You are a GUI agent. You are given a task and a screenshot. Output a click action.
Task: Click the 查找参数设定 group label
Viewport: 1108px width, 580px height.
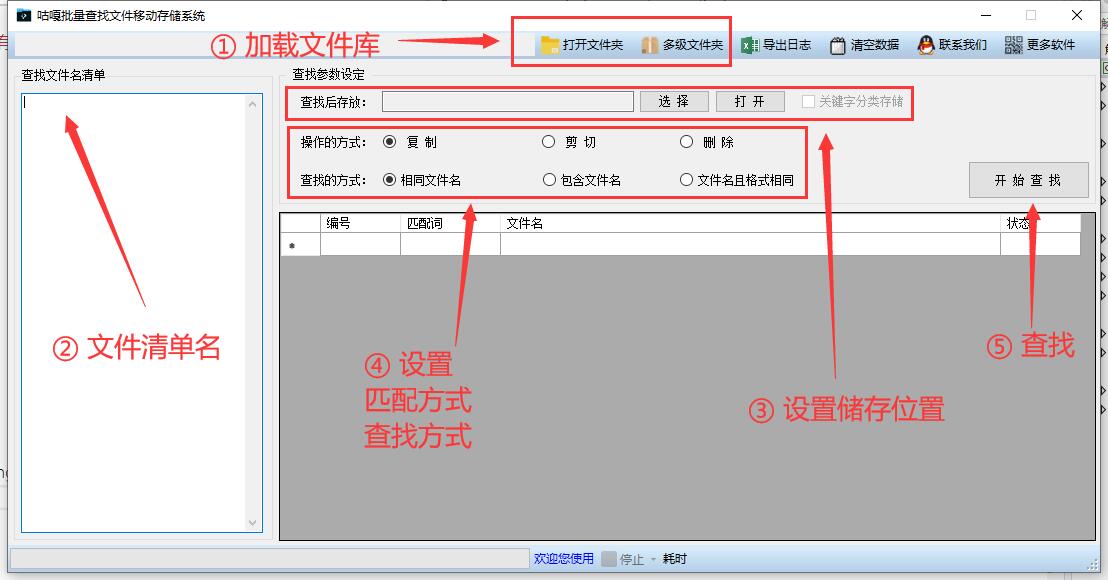tap(329, 74)
